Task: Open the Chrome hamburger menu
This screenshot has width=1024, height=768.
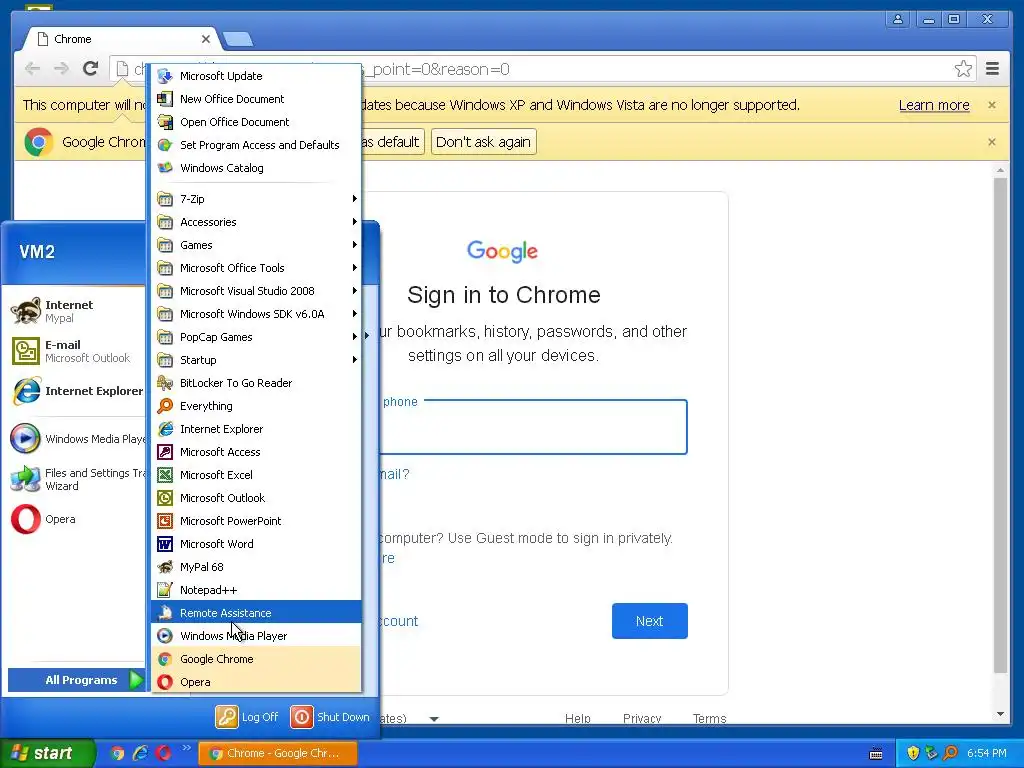Action: pos(992,69)
